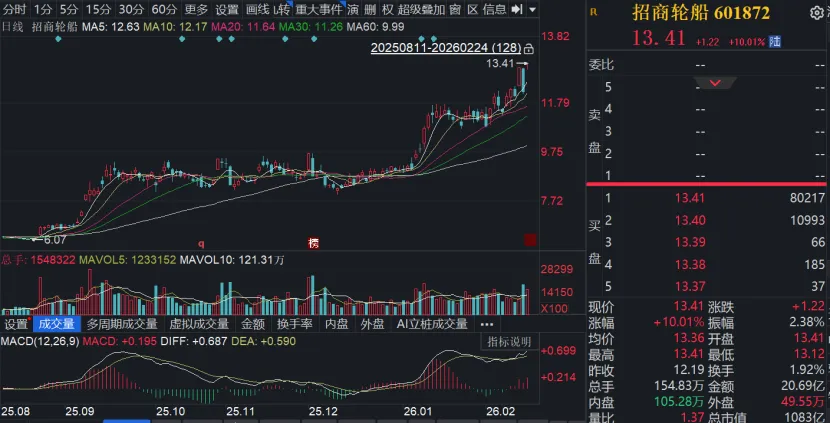The image size is (830, 423).
Task: Click buy level 2 price 13.40
Action: [x=690, y=220]
